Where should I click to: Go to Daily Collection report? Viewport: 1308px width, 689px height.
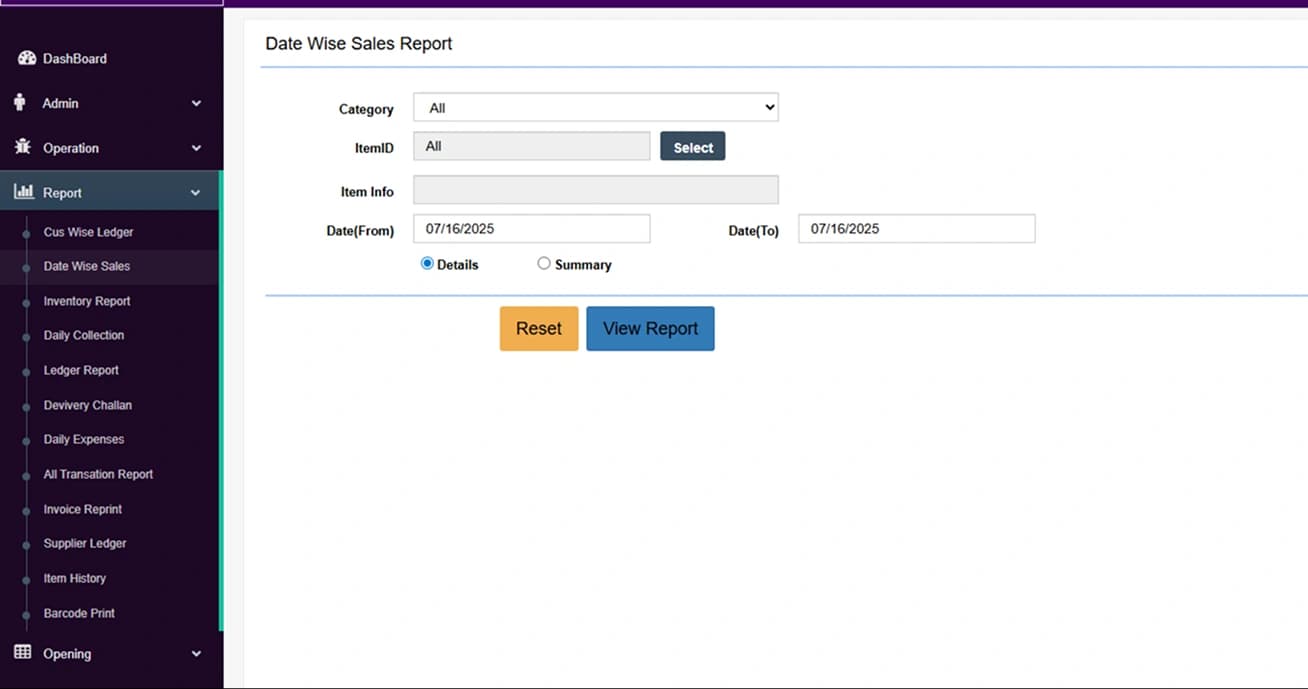pos(84,335)
